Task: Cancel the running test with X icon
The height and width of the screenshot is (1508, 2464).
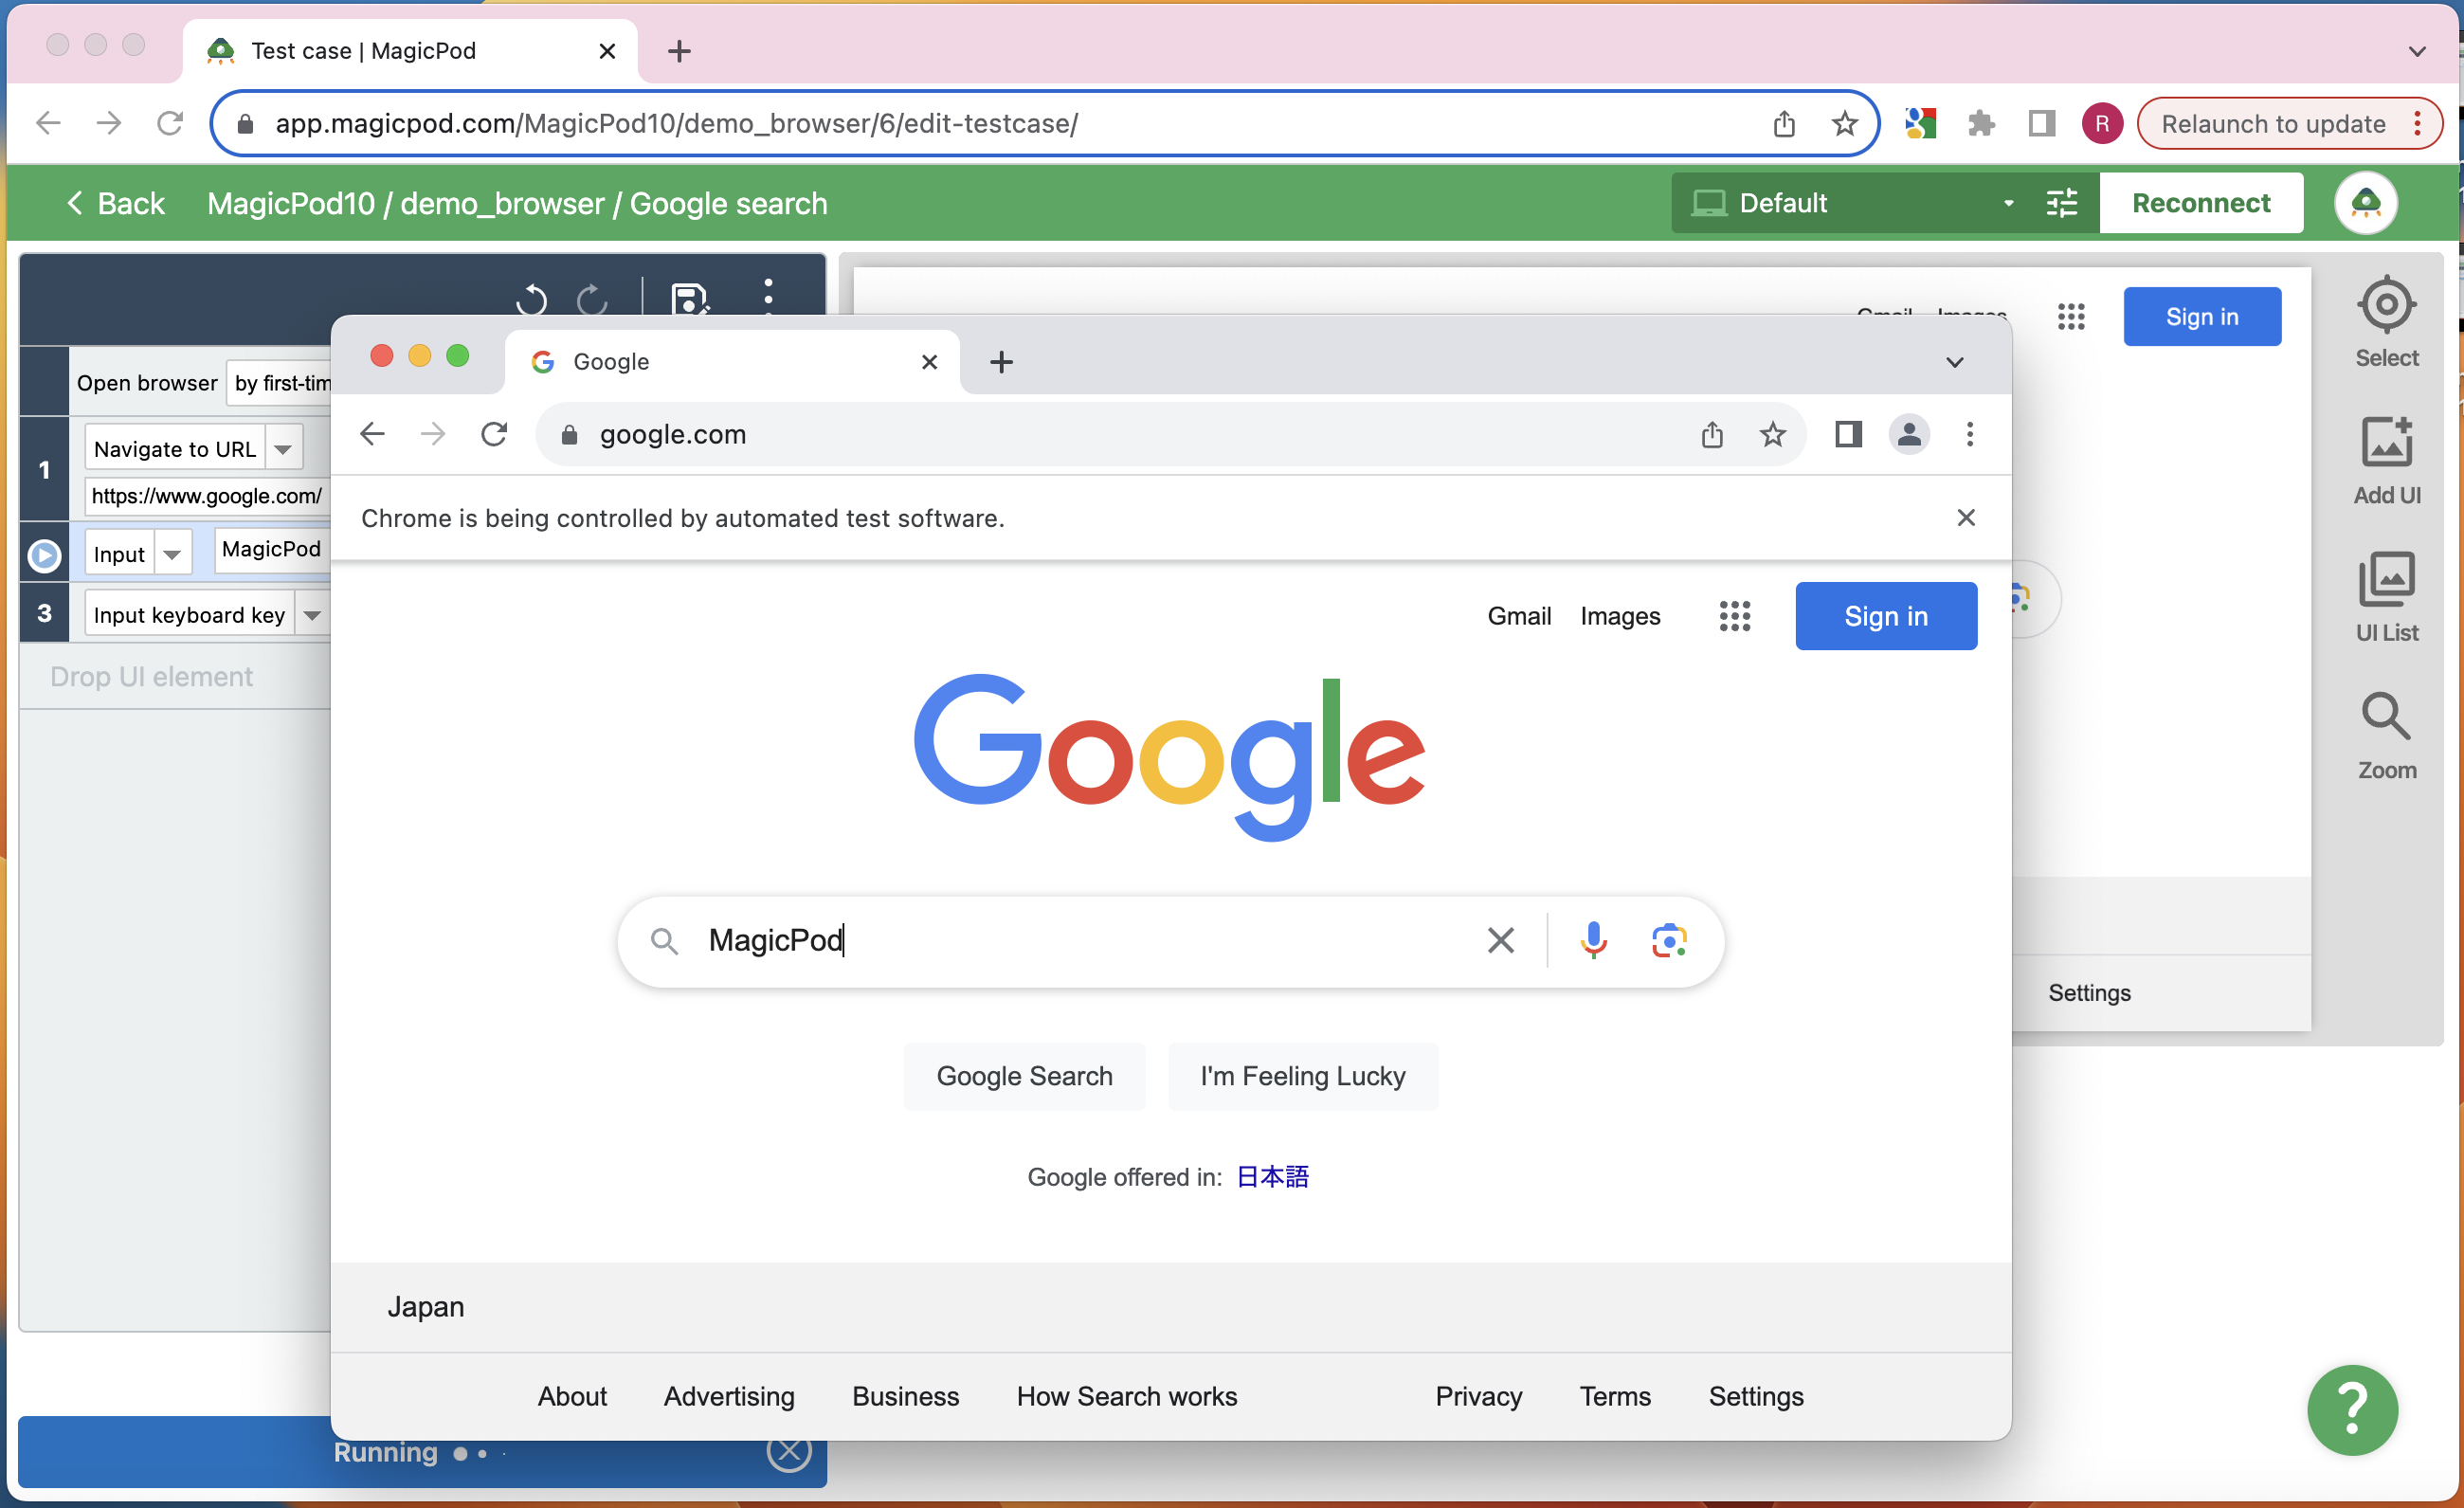Action: pyautogui.click(x=789, y=1452)
